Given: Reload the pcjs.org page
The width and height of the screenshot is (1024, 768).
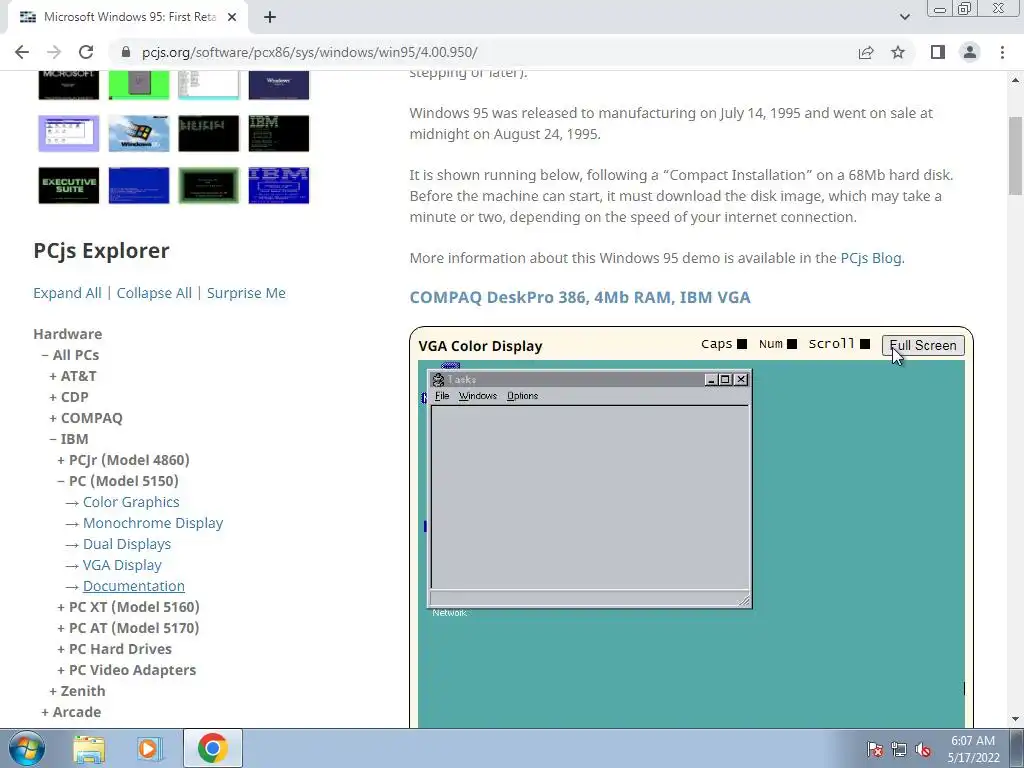Looking at the screenshot, I should coord(86,52).
